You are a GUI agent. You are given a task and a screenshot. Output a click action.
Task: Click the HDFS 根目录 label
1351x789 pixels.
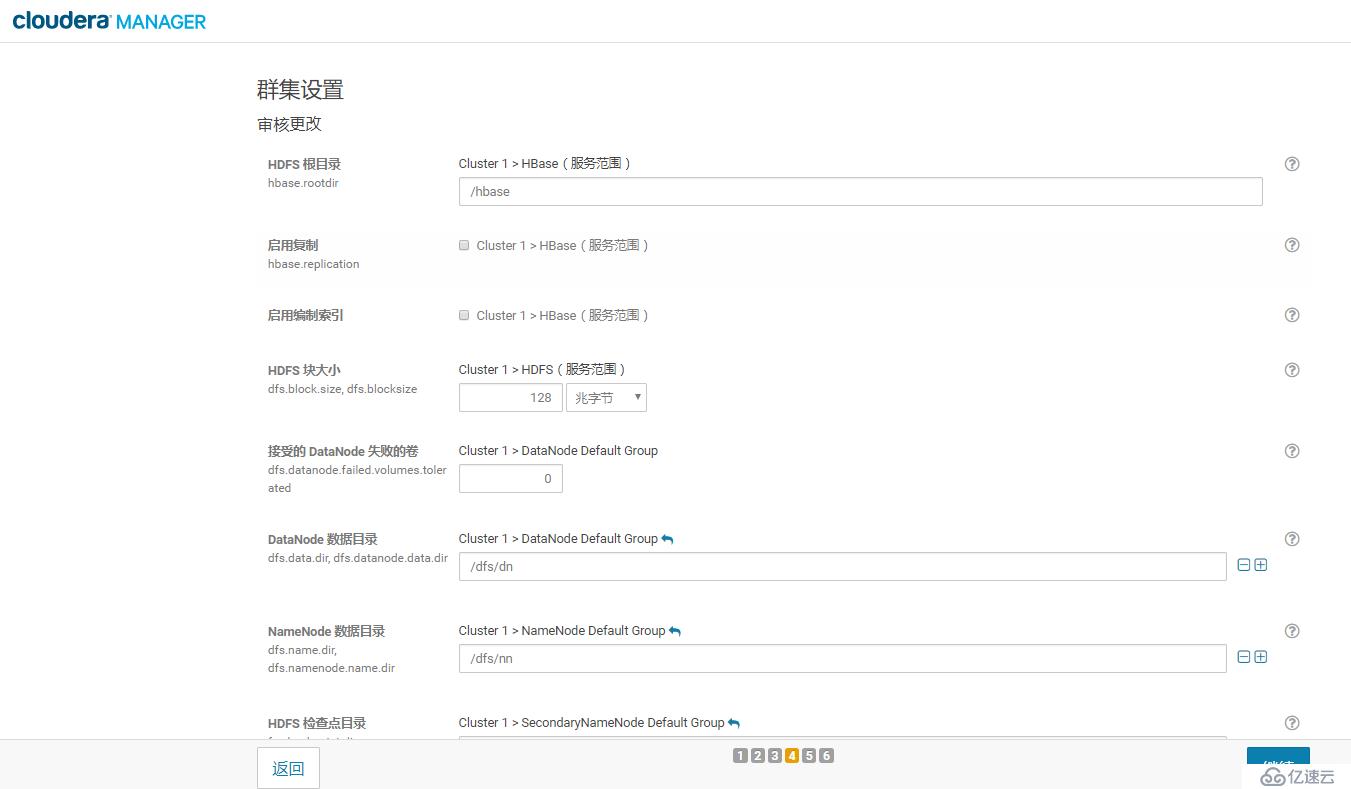point(304,164)
